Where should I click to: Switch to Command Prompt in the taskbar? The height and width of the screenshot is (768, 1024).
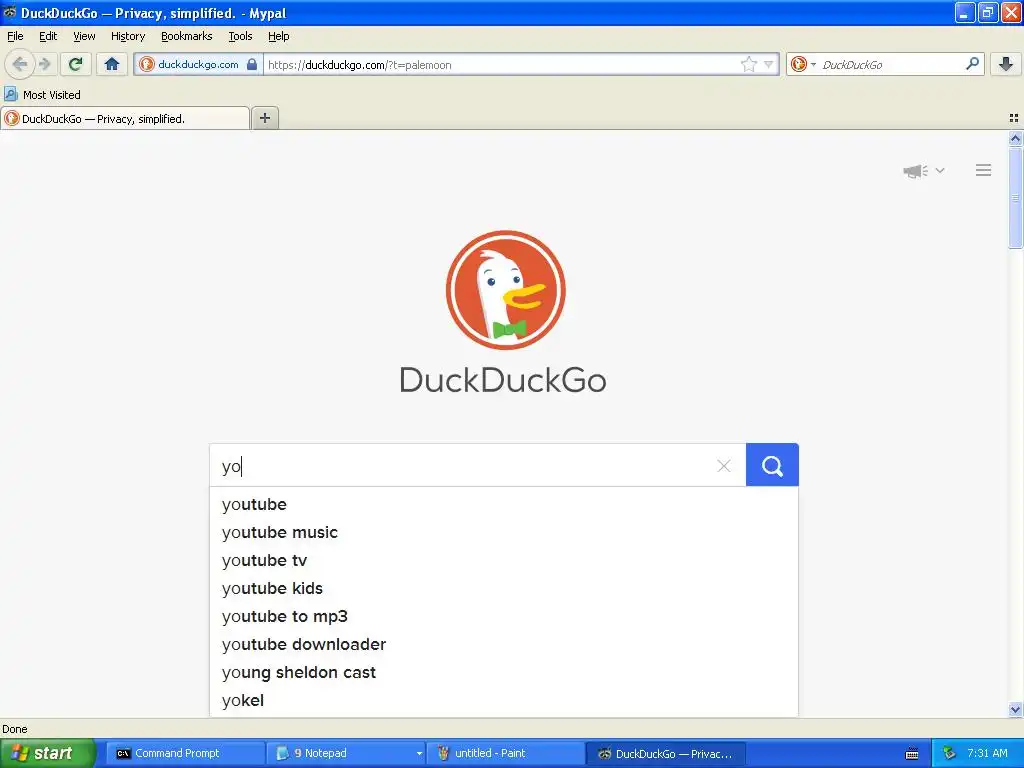pos(185,753)
